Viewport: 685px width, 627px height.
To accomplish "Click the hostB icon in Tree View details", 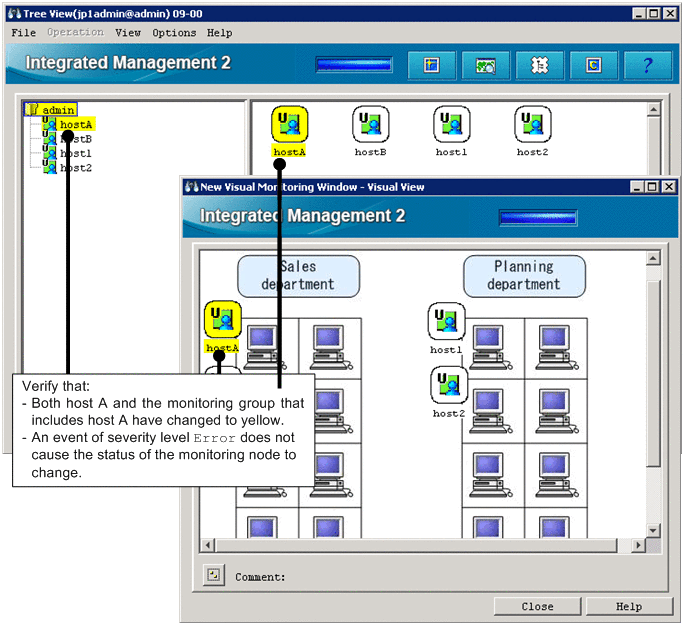I will click(x=370, y=125).
